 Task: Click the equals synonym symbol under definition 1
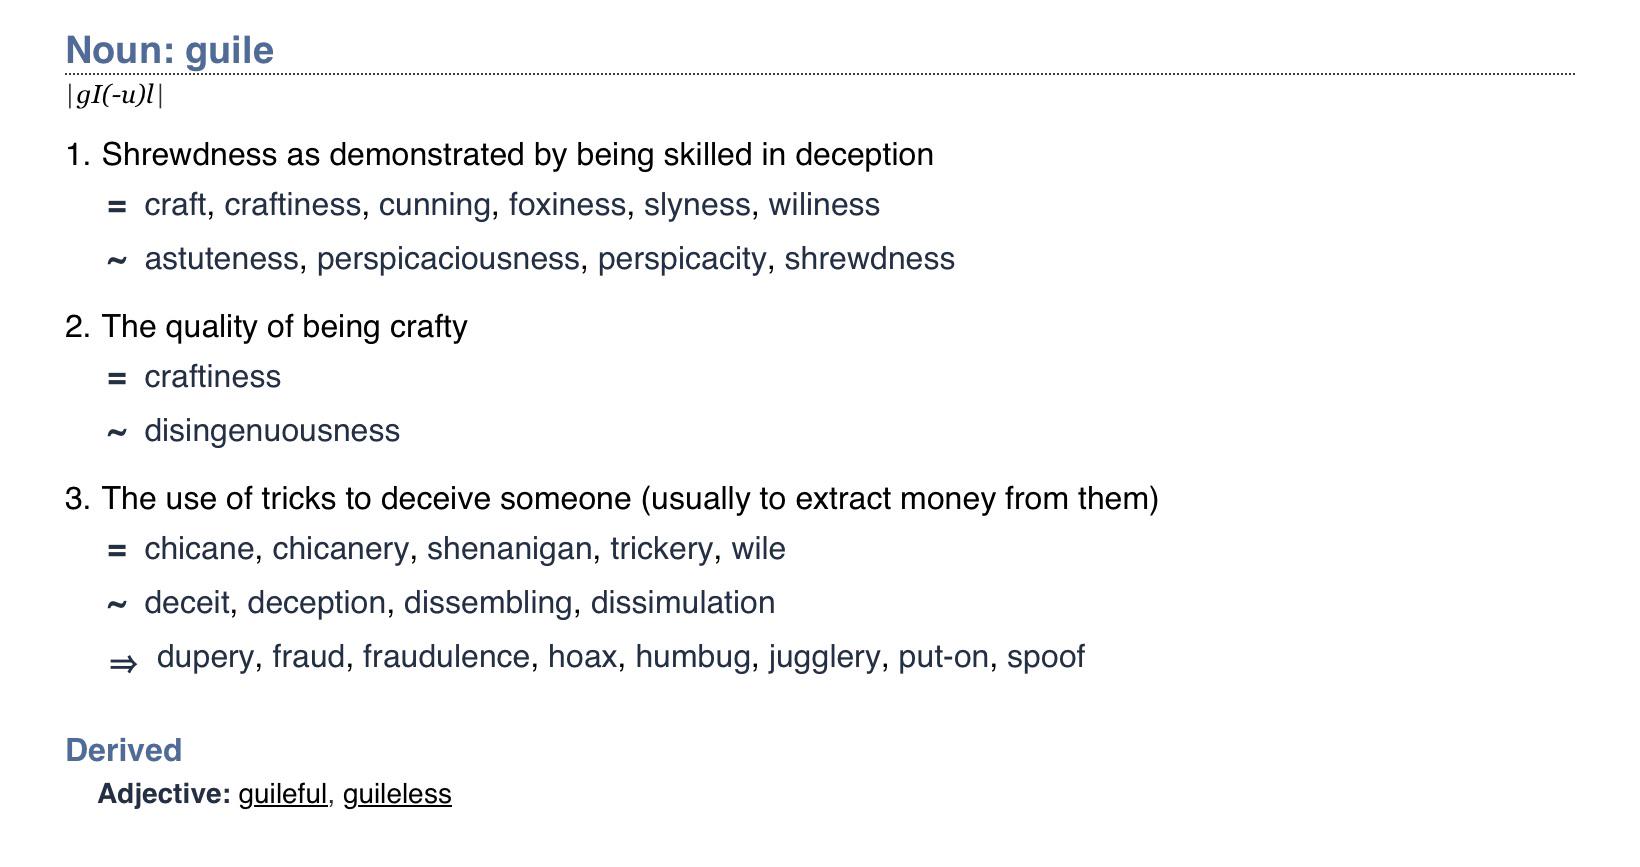tap(117, 207)
